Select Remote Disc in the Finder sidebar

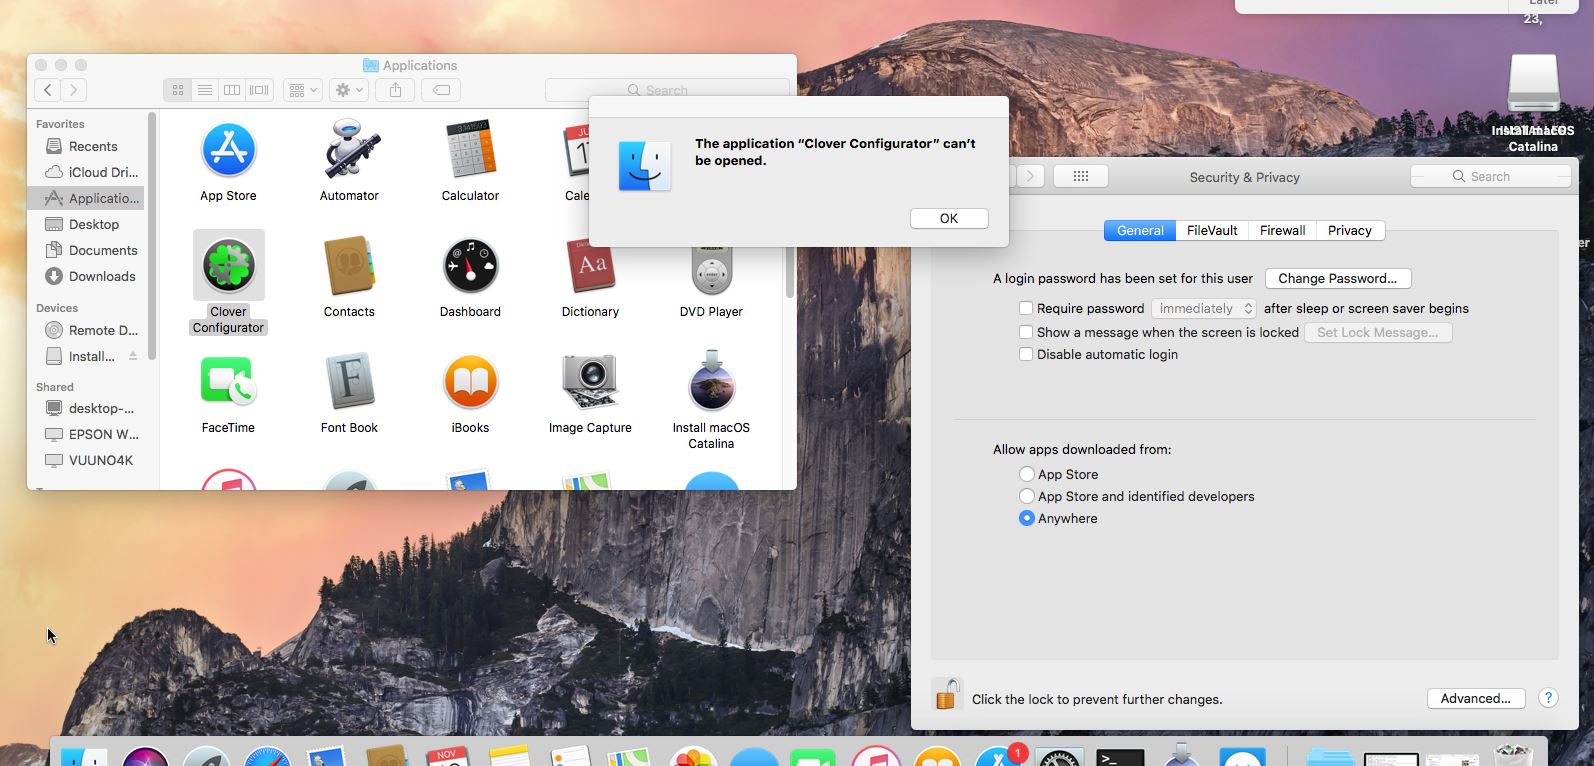(x=92, y=330)
